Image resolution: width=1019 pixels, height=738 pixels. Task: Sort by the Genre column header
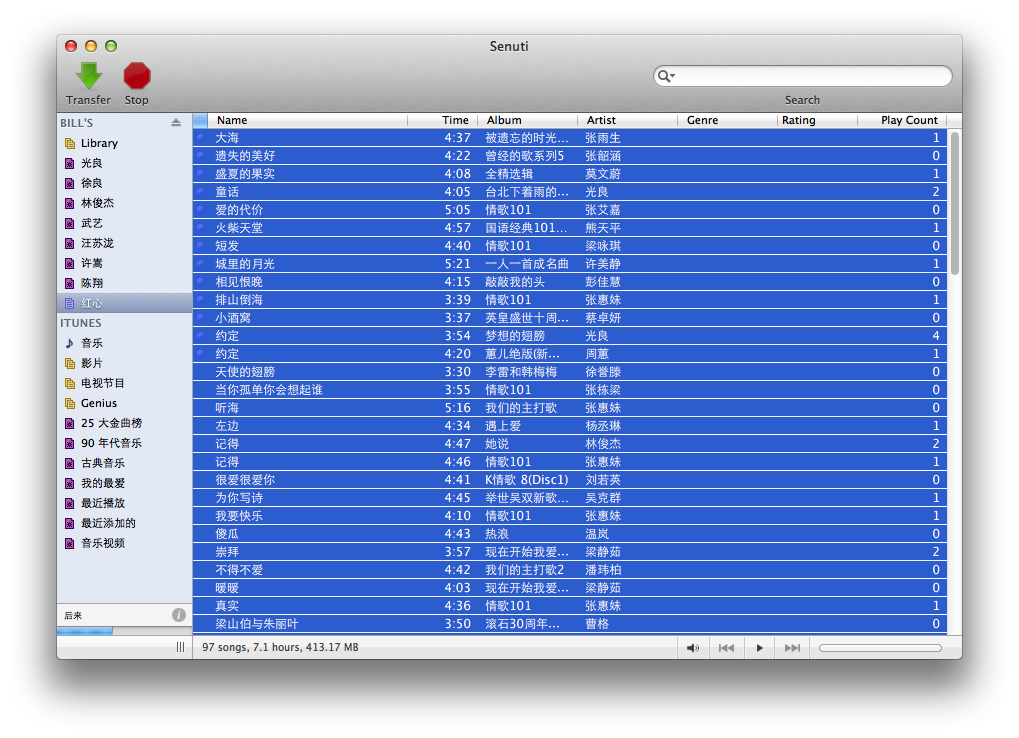(727, 120)
